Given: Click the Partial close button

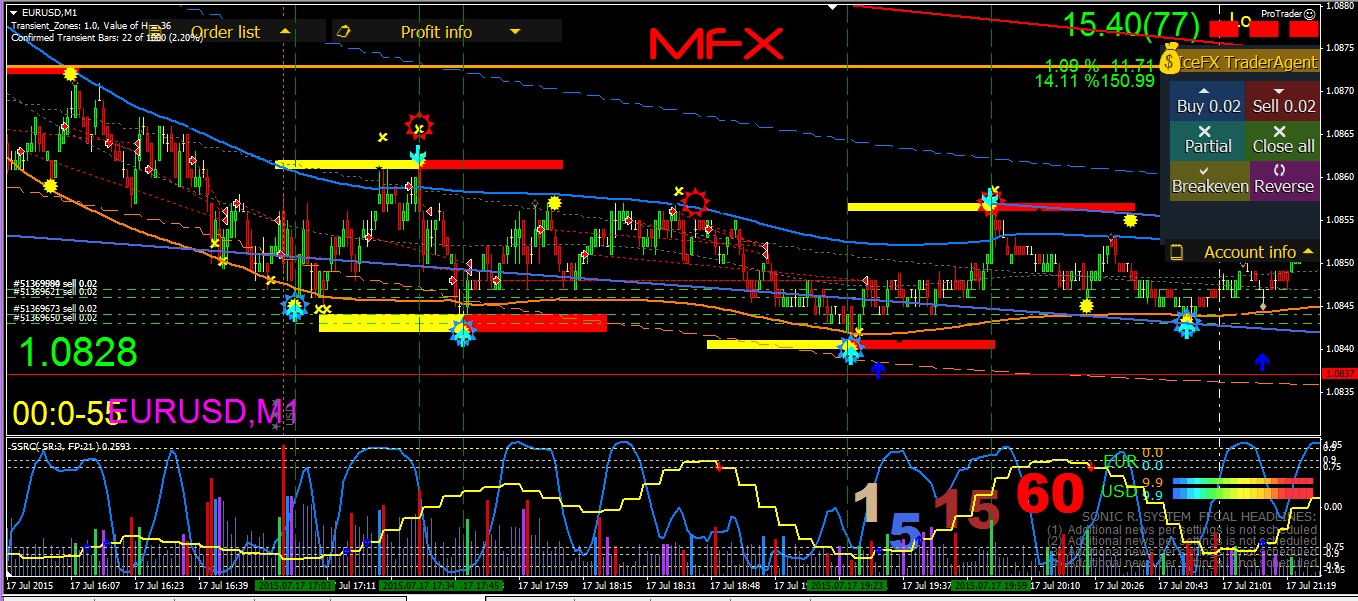Looking at the screenshot, I should pos(1208,141).
